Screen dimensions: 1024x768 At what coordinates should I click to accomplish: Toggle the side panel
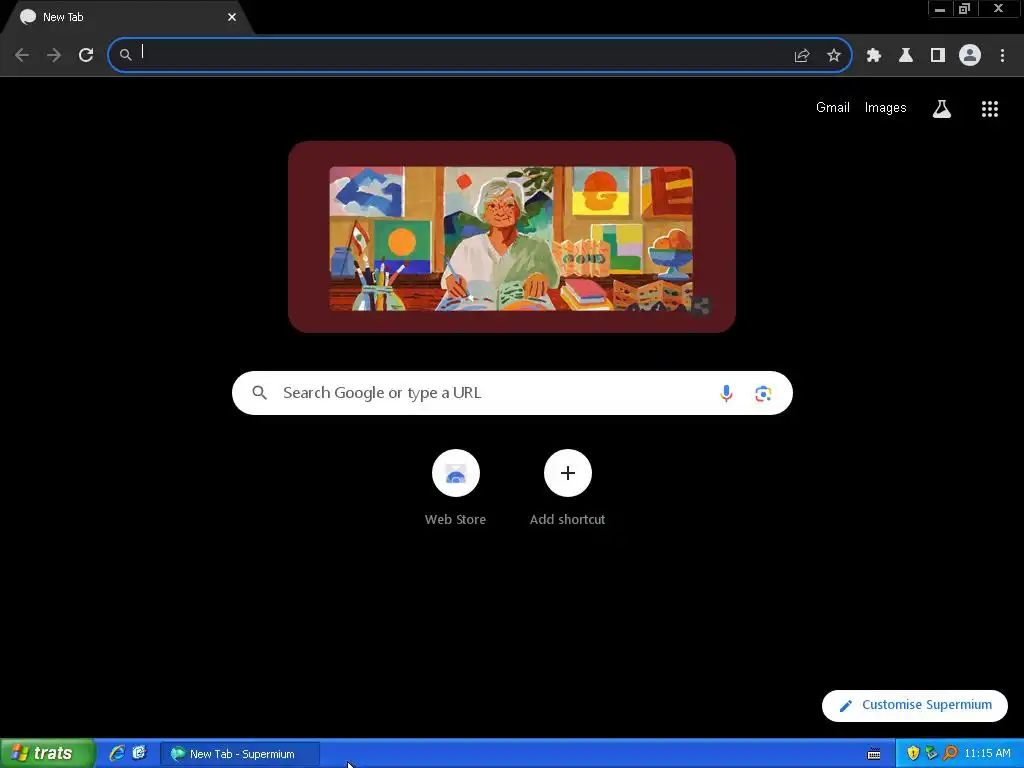click(938, 56)
